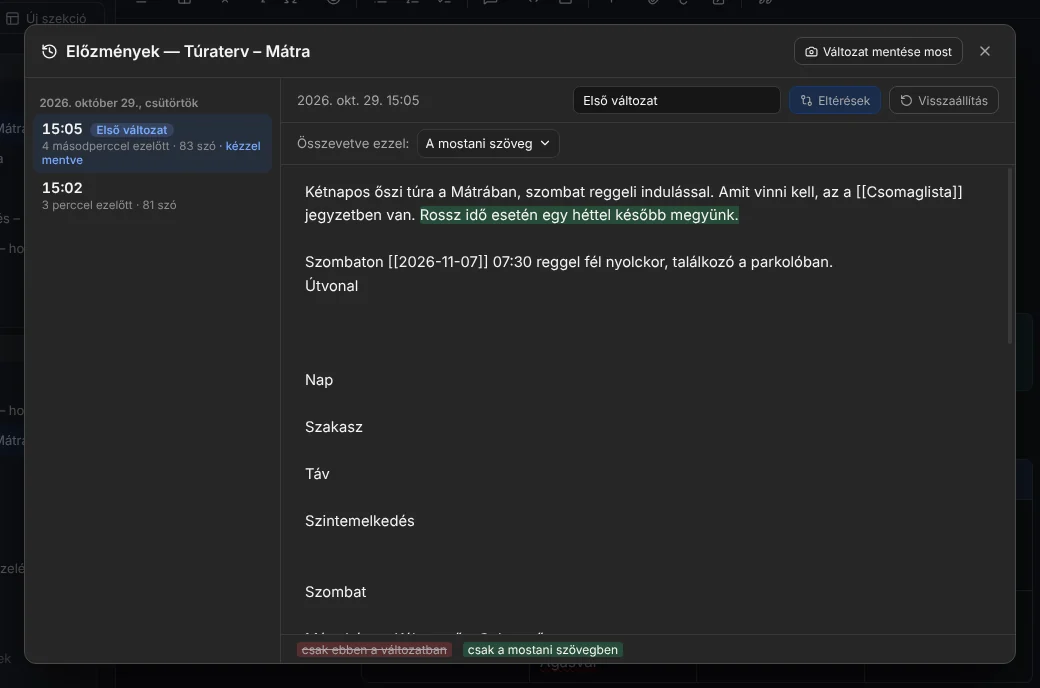Click the Szombat row text

click(336, 592)
